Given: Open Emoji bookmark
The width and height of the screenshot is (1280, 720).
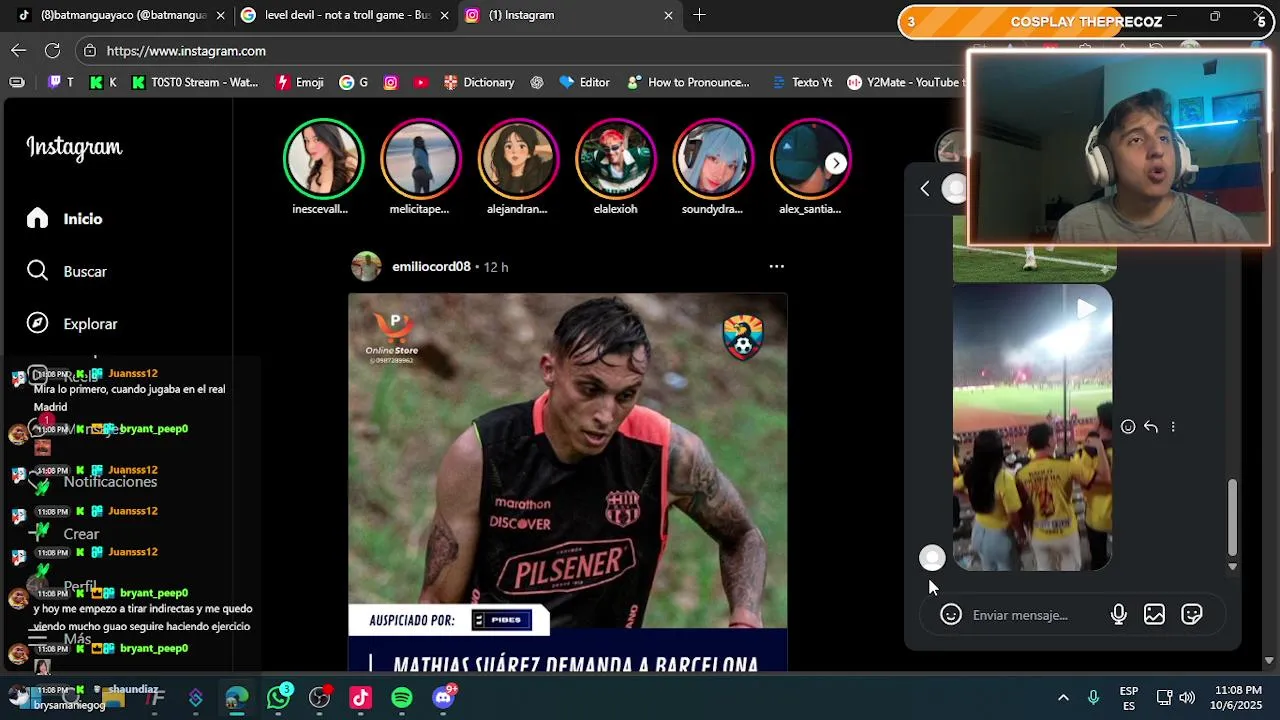Looking at the screenshot, I should tap(299, 83).
